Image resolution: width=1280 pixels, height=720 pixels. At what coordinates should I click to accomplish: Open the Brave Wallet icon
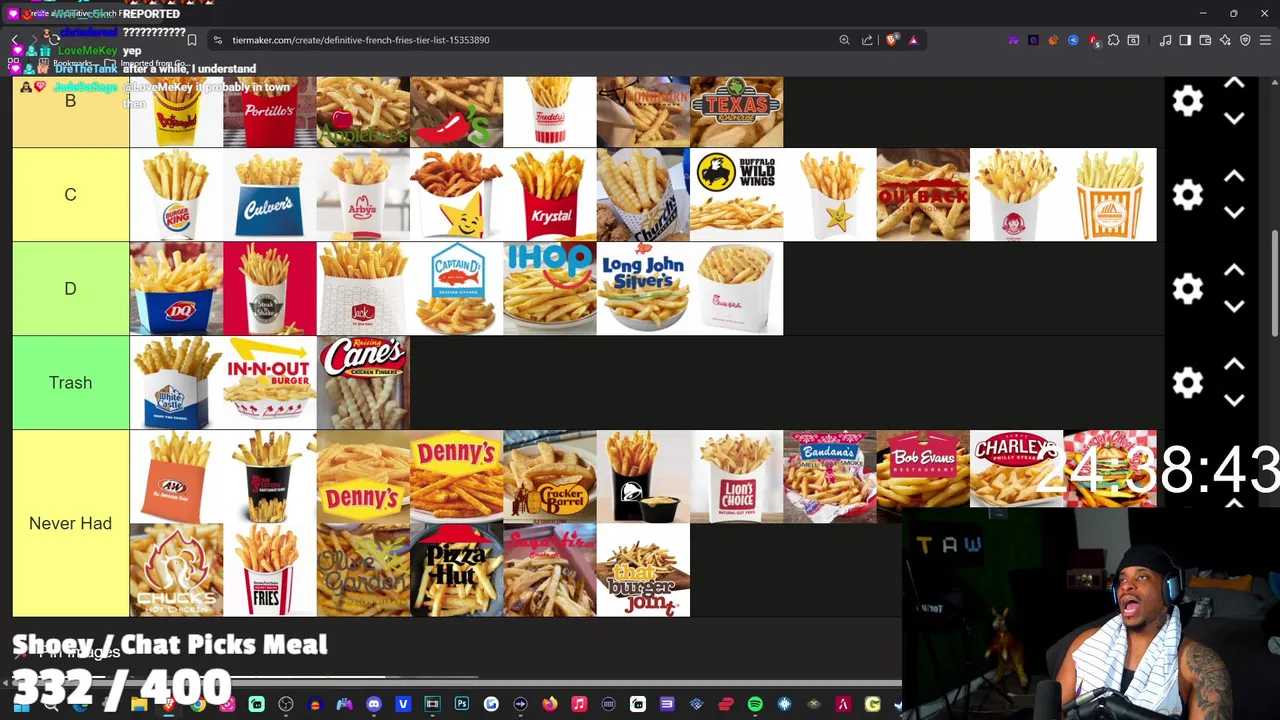(1205, 40)
